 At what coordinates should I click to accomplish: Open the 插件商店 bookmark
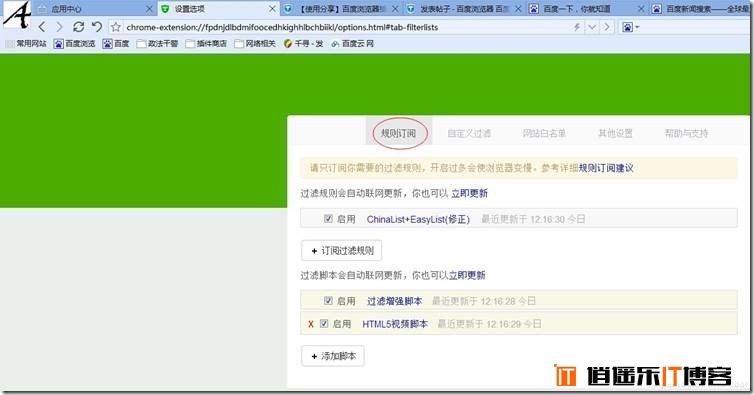(206, 44)
